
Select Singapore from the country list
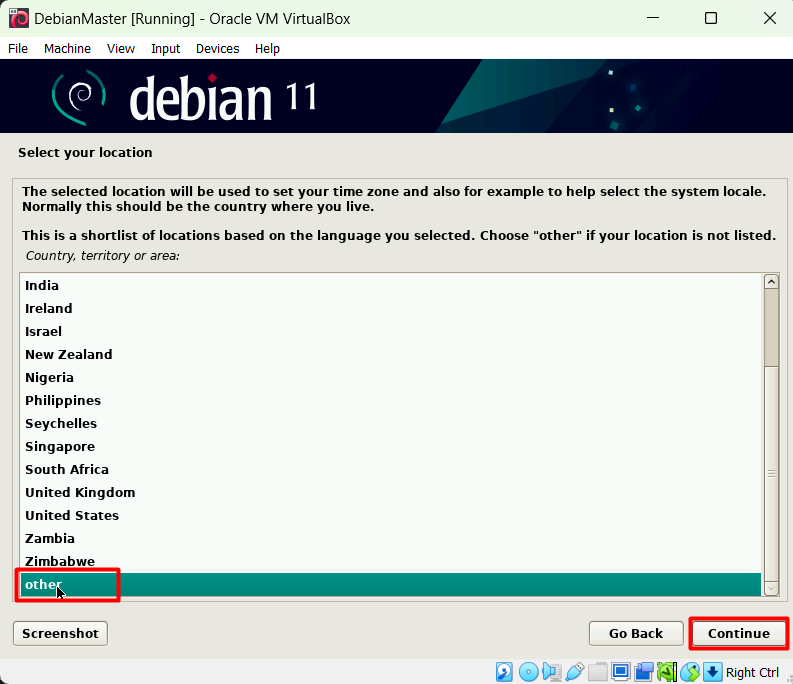tap(390, 447)
